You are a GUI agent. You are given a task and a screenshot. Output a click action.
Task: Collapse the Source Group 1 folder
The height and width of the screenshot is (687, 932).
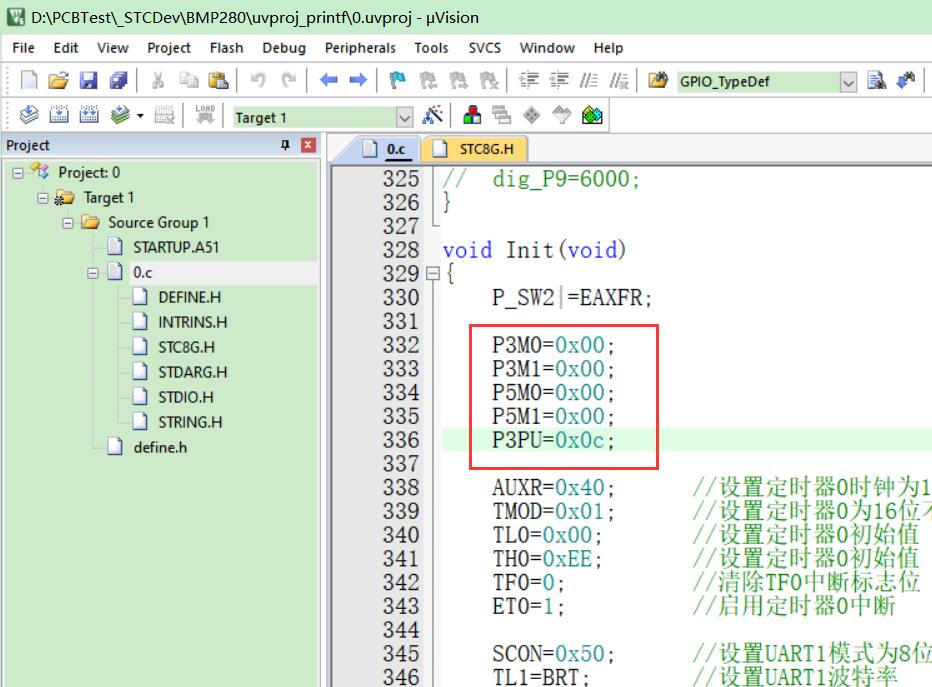click(68, 223)
